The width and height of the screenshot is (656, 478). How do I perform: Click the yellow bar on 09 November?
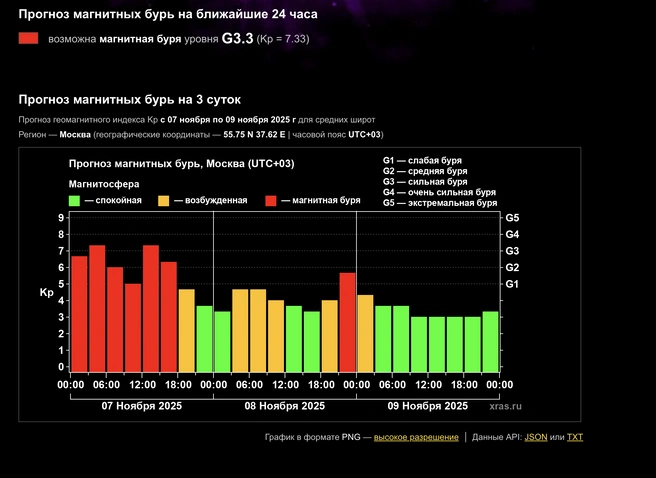pos(365,333)
